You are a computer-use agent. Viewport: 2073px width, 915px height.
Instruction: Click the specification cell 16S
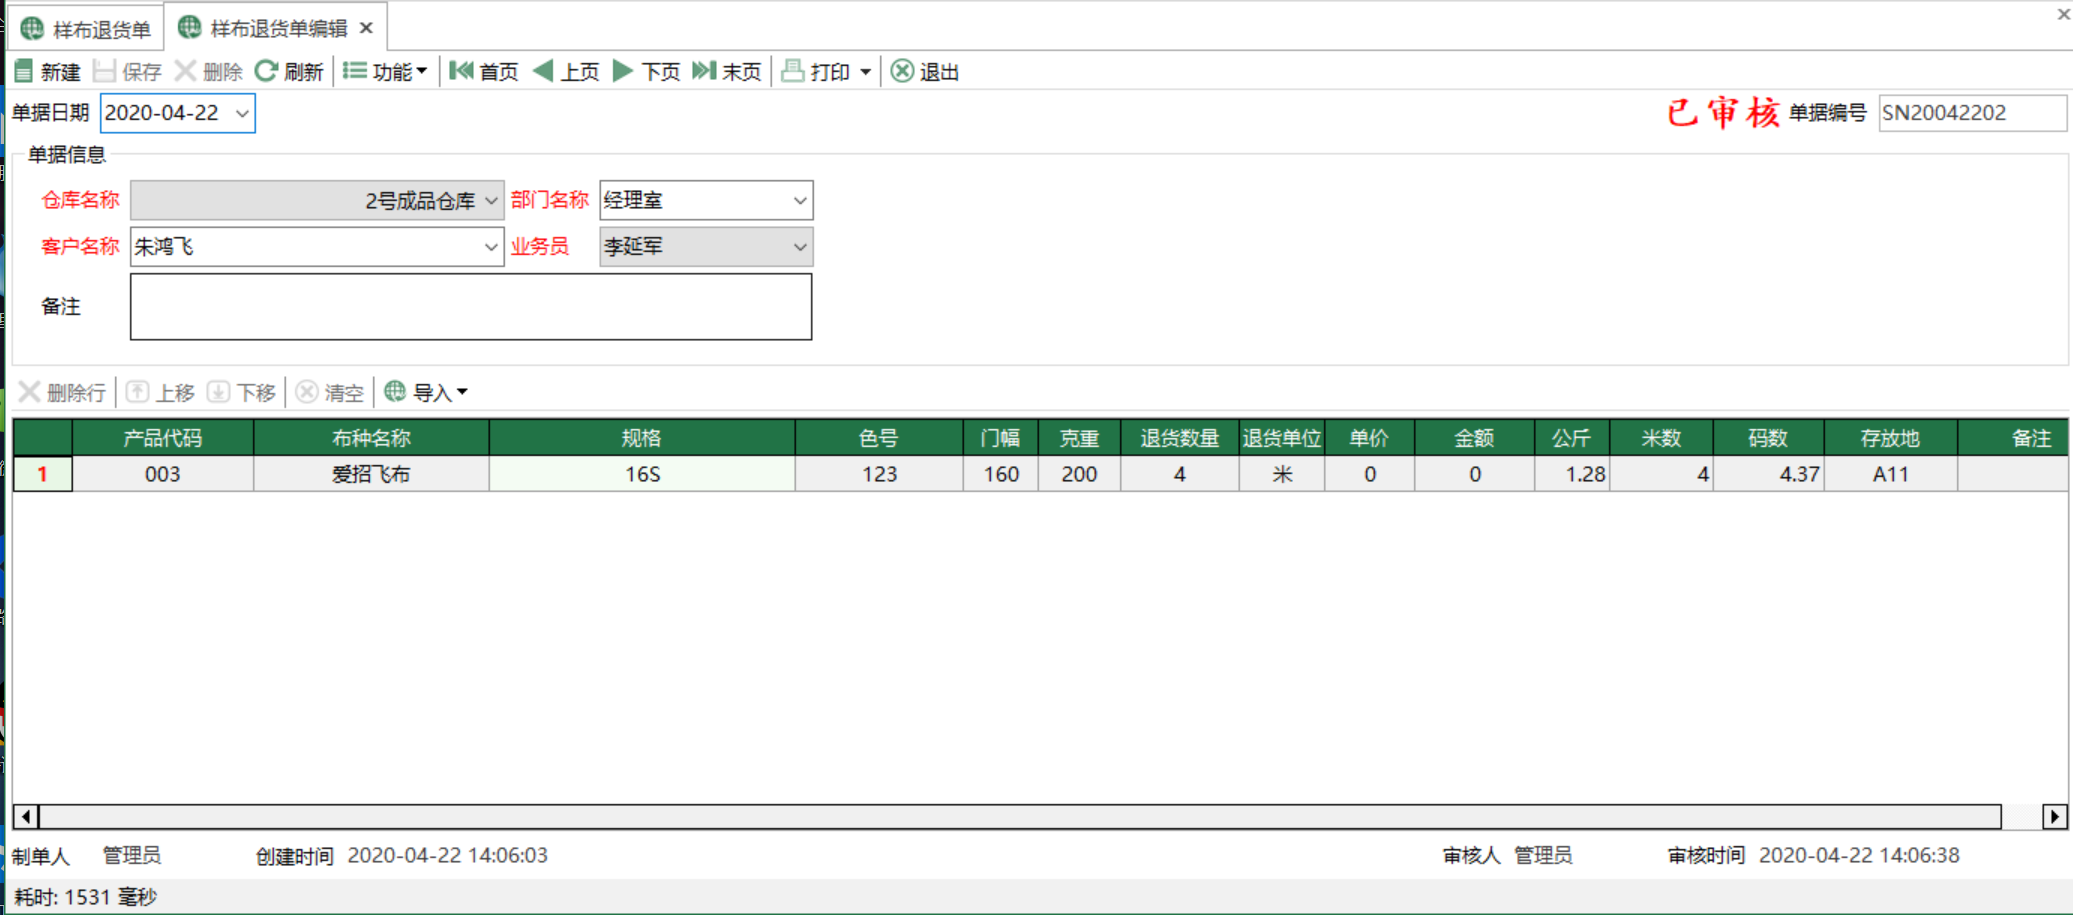pyautogui.click(x=642, y=474)
